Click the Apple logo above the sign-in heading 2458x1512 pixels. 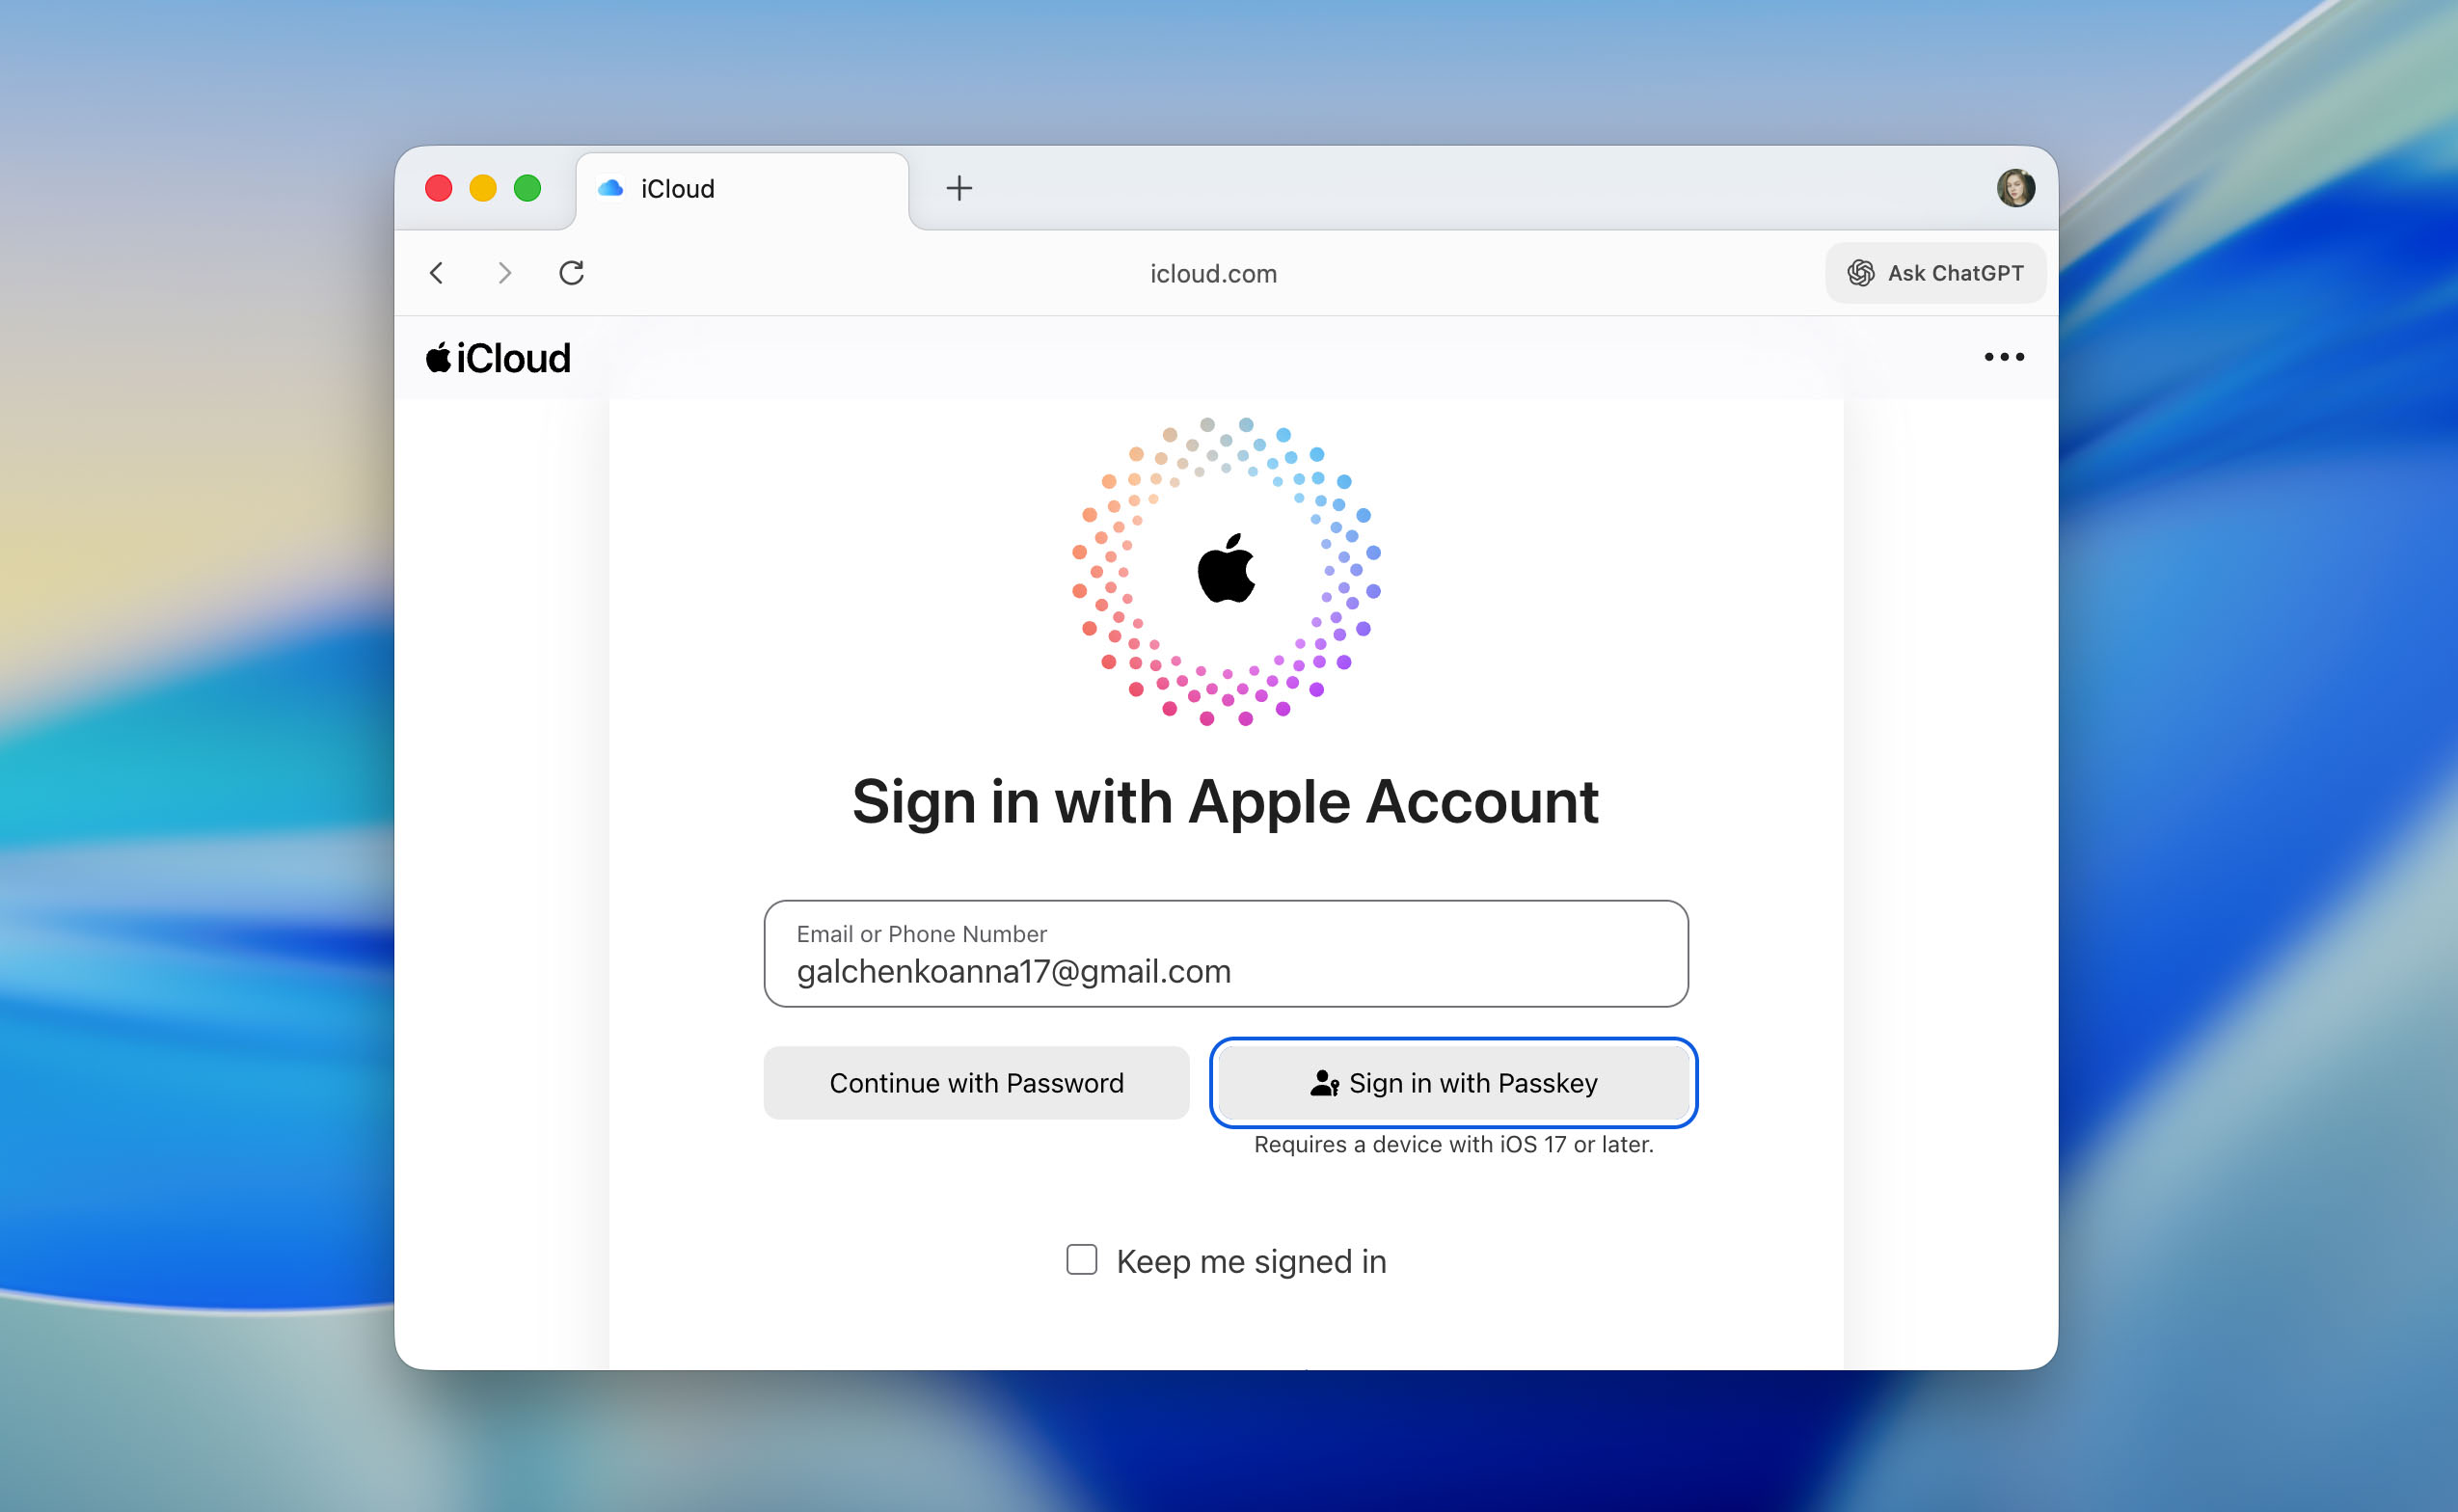(1228, 573)
